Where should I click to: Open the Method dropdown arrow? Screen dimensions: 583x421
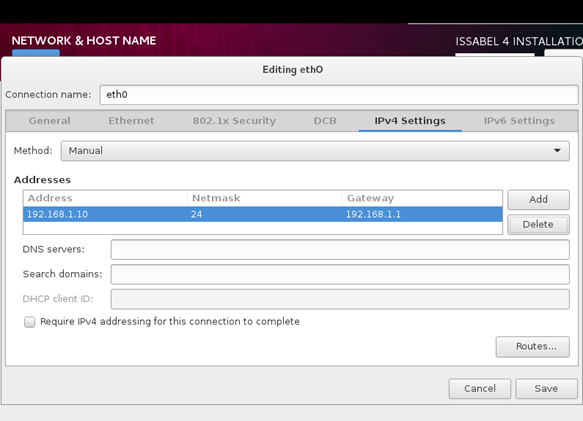(557, 151)
